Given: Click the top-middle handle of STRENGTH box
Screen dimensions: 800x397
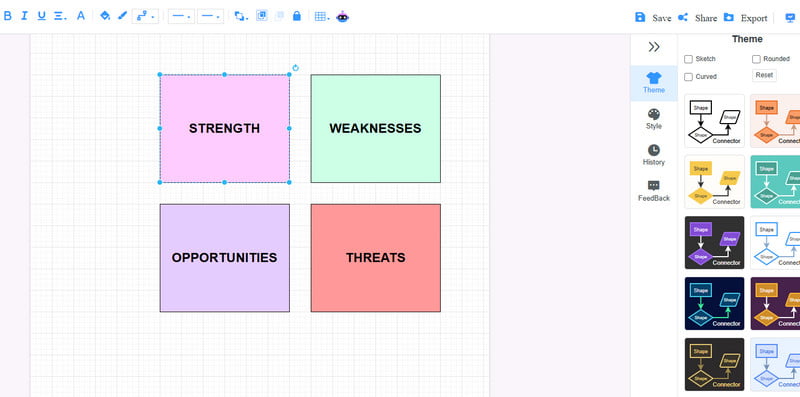Looking at the screenshot, I should pos(224,75).
